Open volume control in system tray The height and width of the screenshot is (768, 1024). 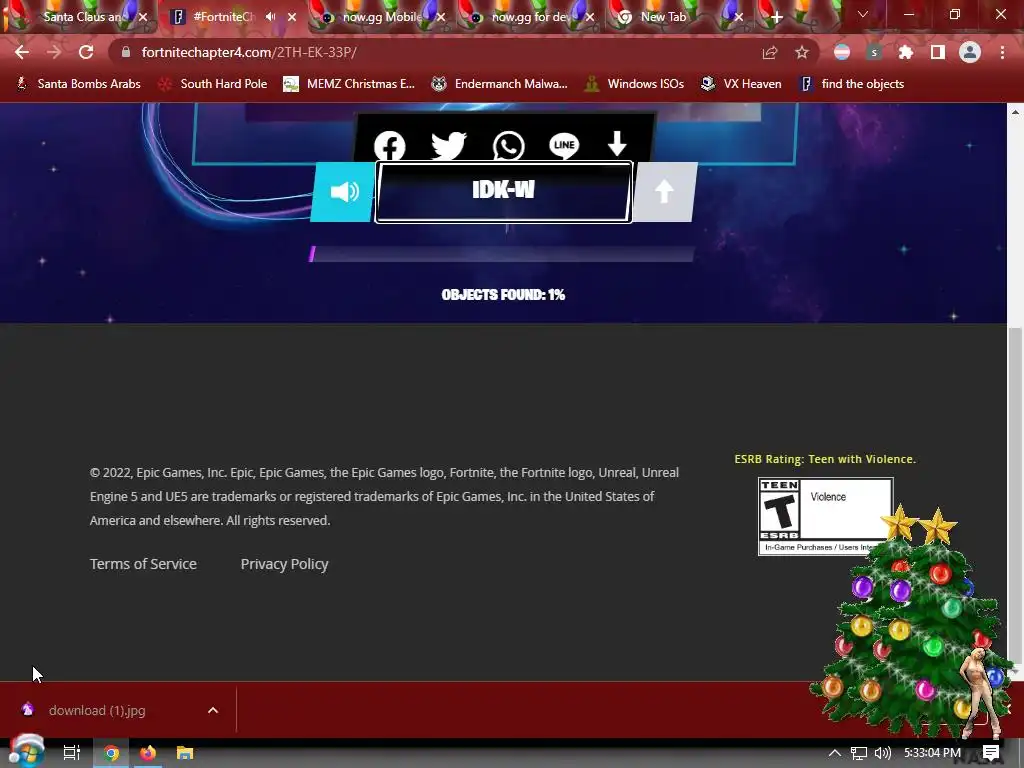882,753
